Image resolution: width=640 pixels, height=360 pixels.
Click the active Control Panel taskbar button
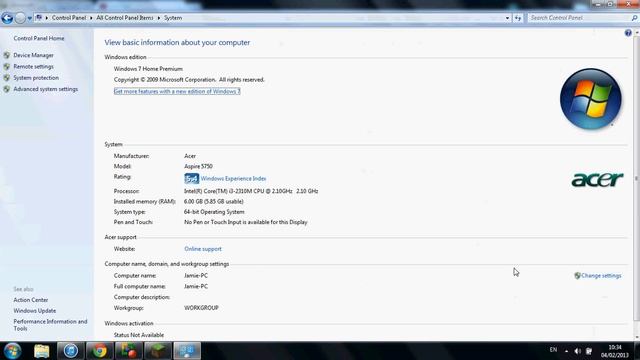187,351
